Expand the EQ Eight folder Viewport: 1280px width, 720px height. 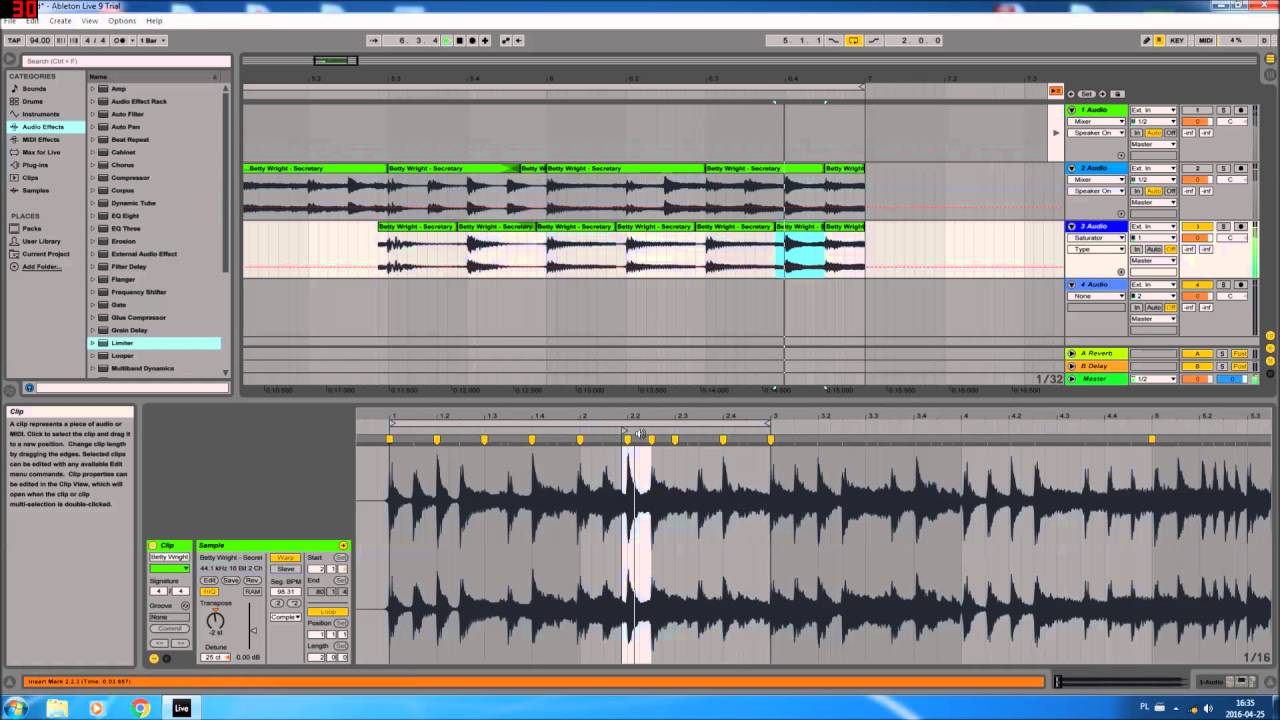92,216
